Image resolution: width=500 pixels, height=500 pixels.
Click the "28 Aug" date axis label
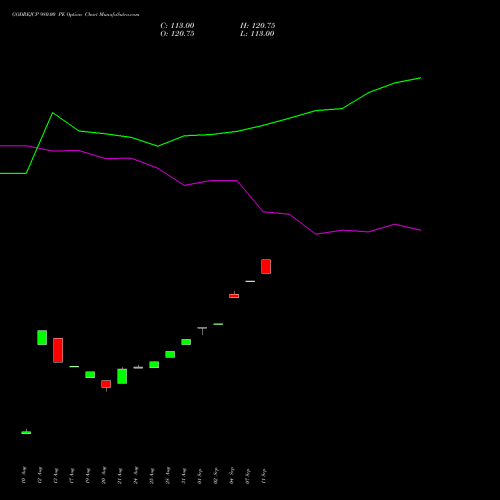tap(168, 475)
